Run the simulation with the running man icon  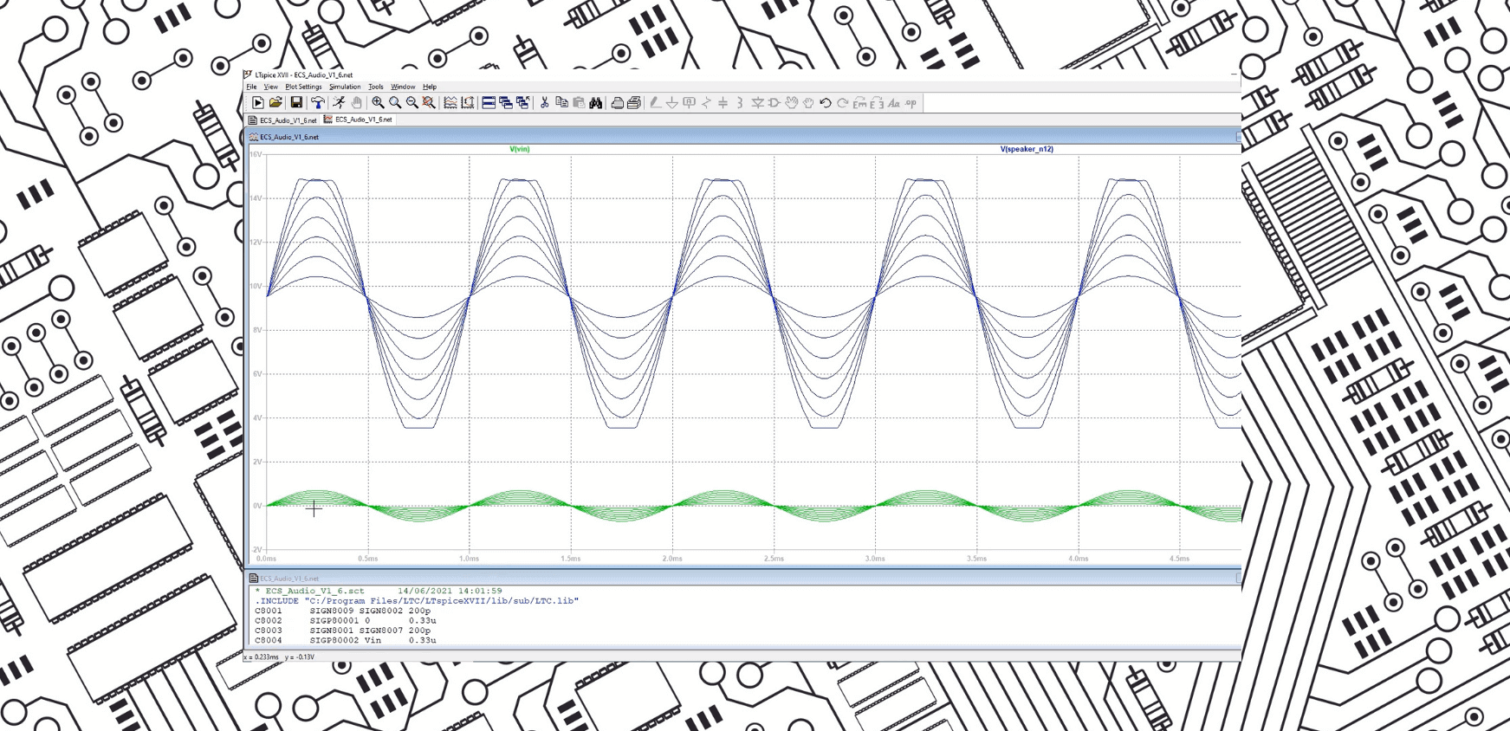339,102
